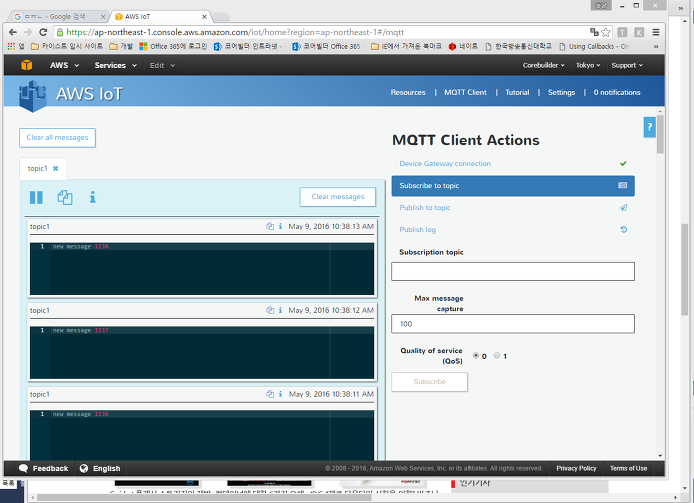Select QoS 0 radio button

[476, 355]
